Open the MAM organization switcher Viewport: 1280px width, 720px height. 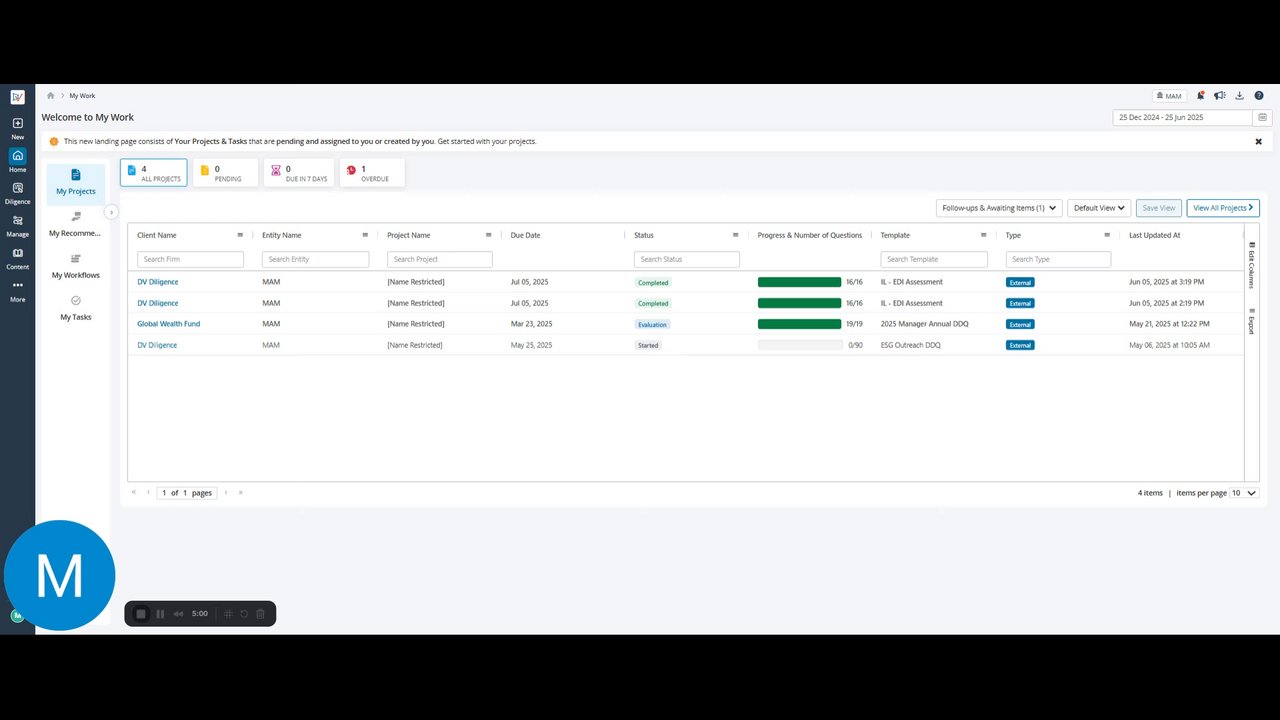pos(1169,96)
